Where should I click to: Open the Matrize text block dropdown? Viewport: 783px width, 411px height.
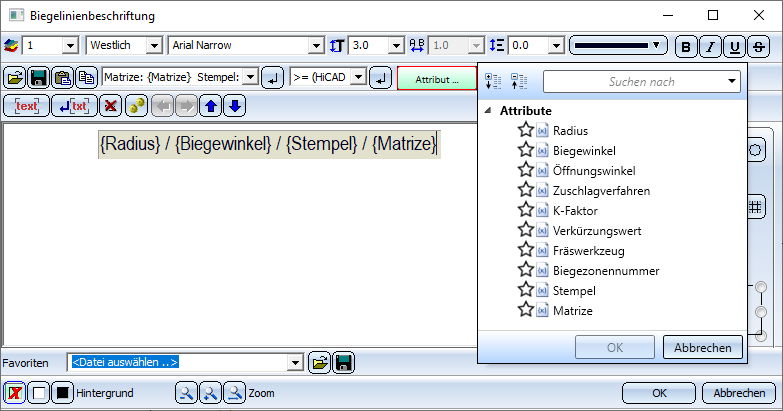pyautogui.click(x=251, y=77)
